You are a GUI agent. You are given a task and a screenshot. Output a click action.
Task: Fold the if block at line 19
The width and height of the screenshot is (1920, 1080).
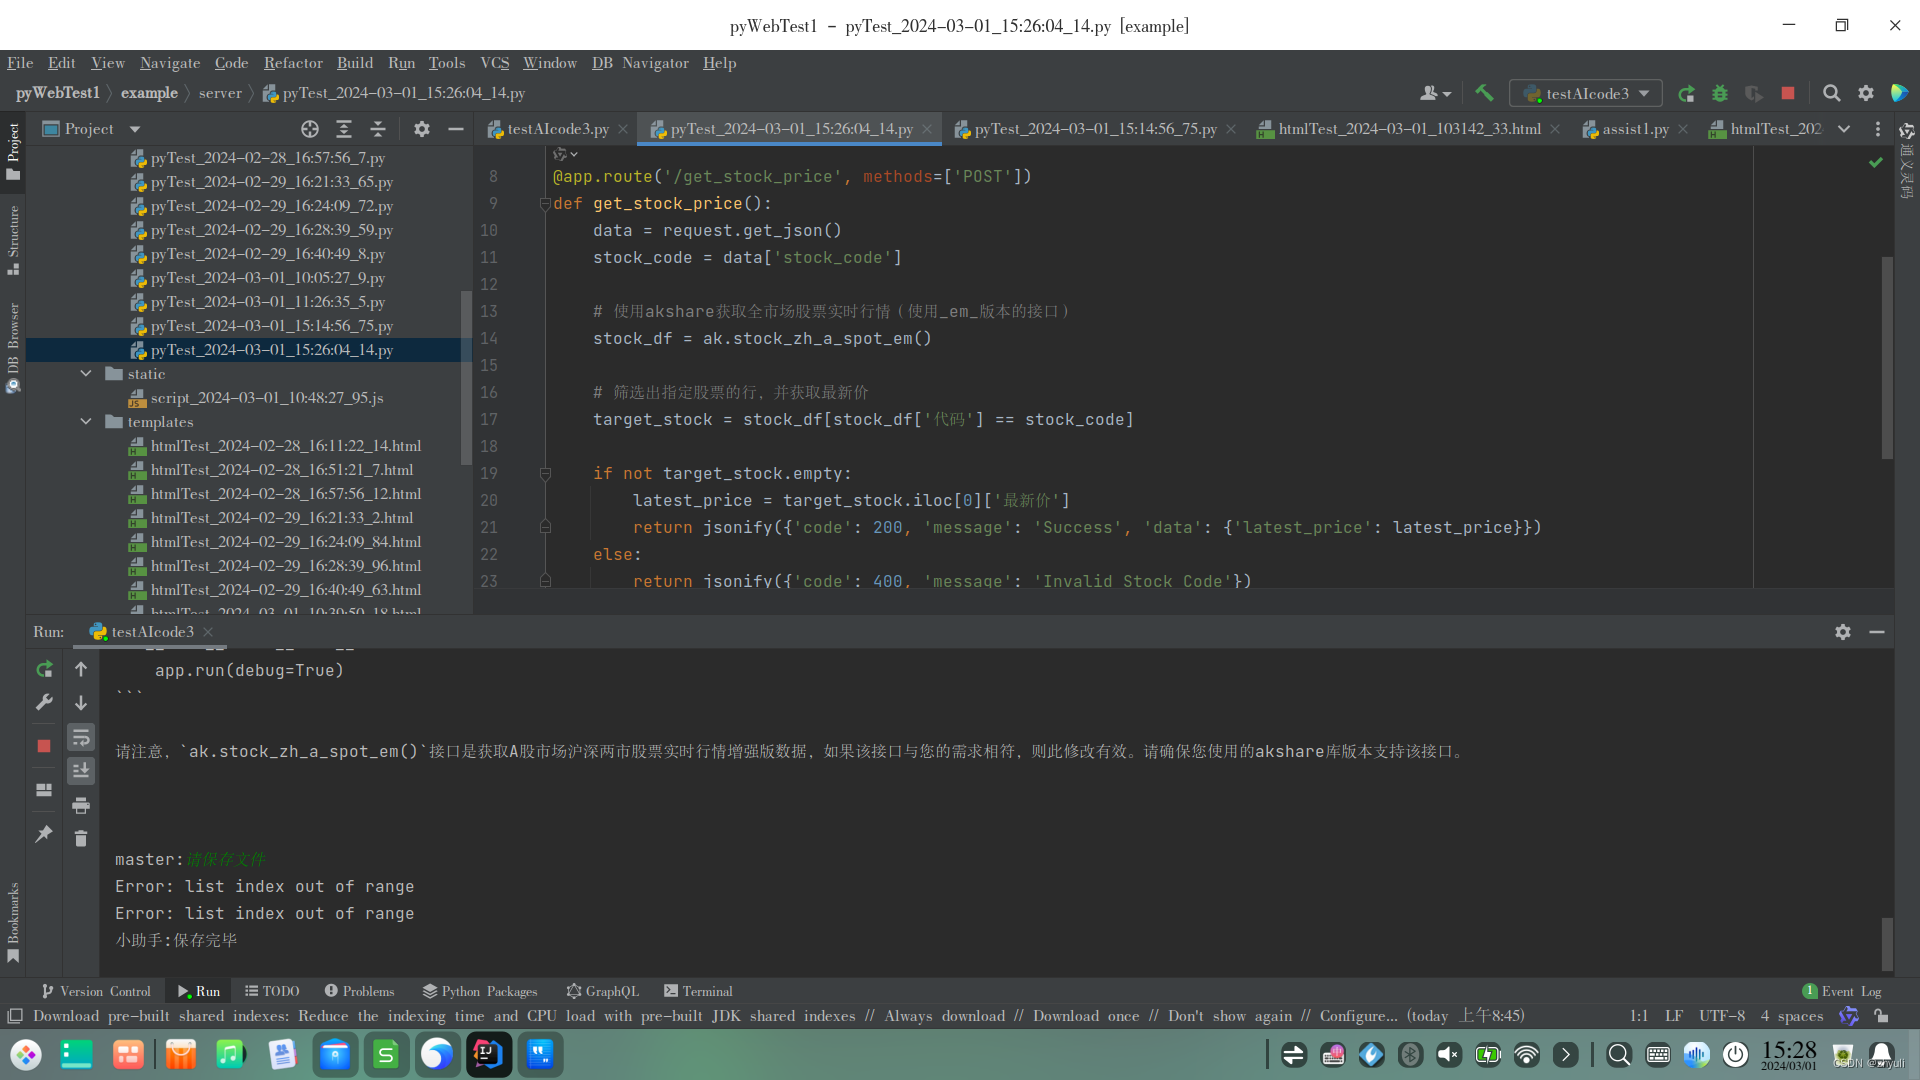tap(545, 474)
